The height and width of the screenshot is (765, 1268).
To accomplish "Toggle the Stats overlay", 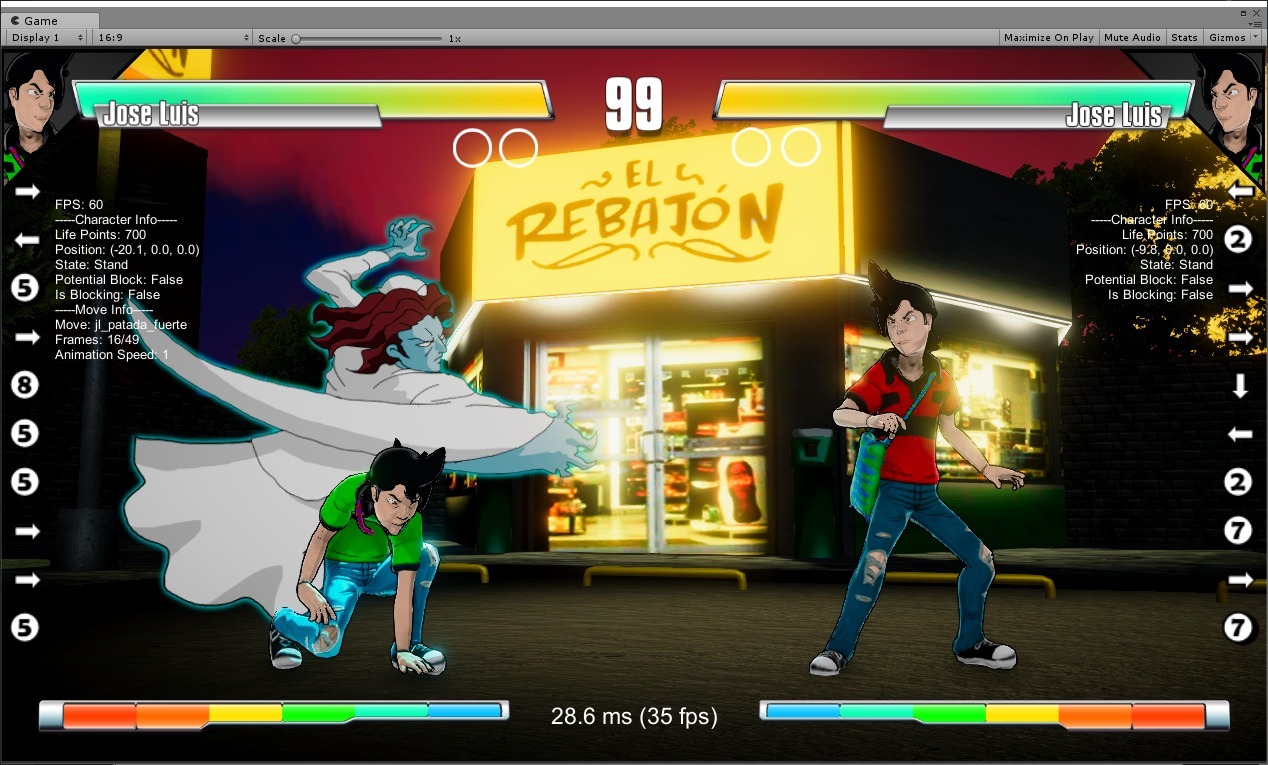I will pos(1184,38).
